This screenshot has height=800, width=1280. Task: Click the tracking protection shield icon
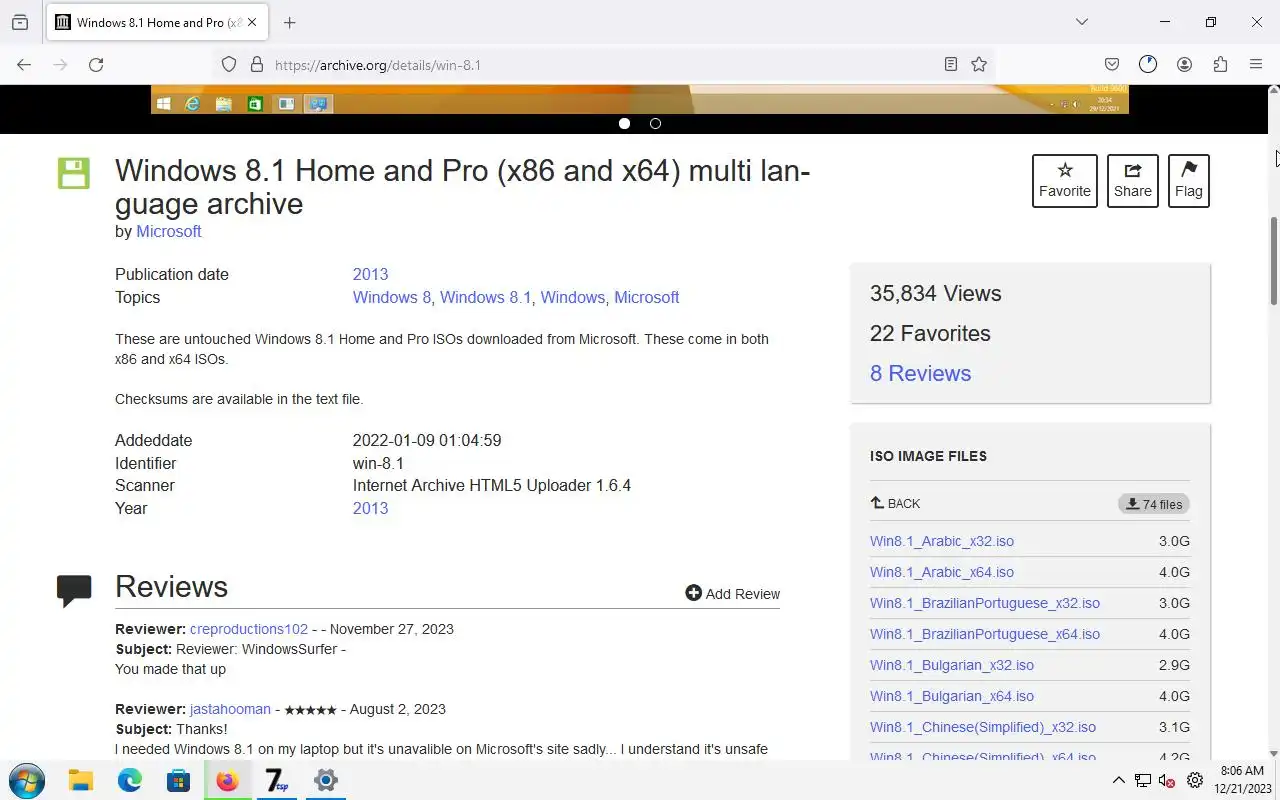point(229,65)
